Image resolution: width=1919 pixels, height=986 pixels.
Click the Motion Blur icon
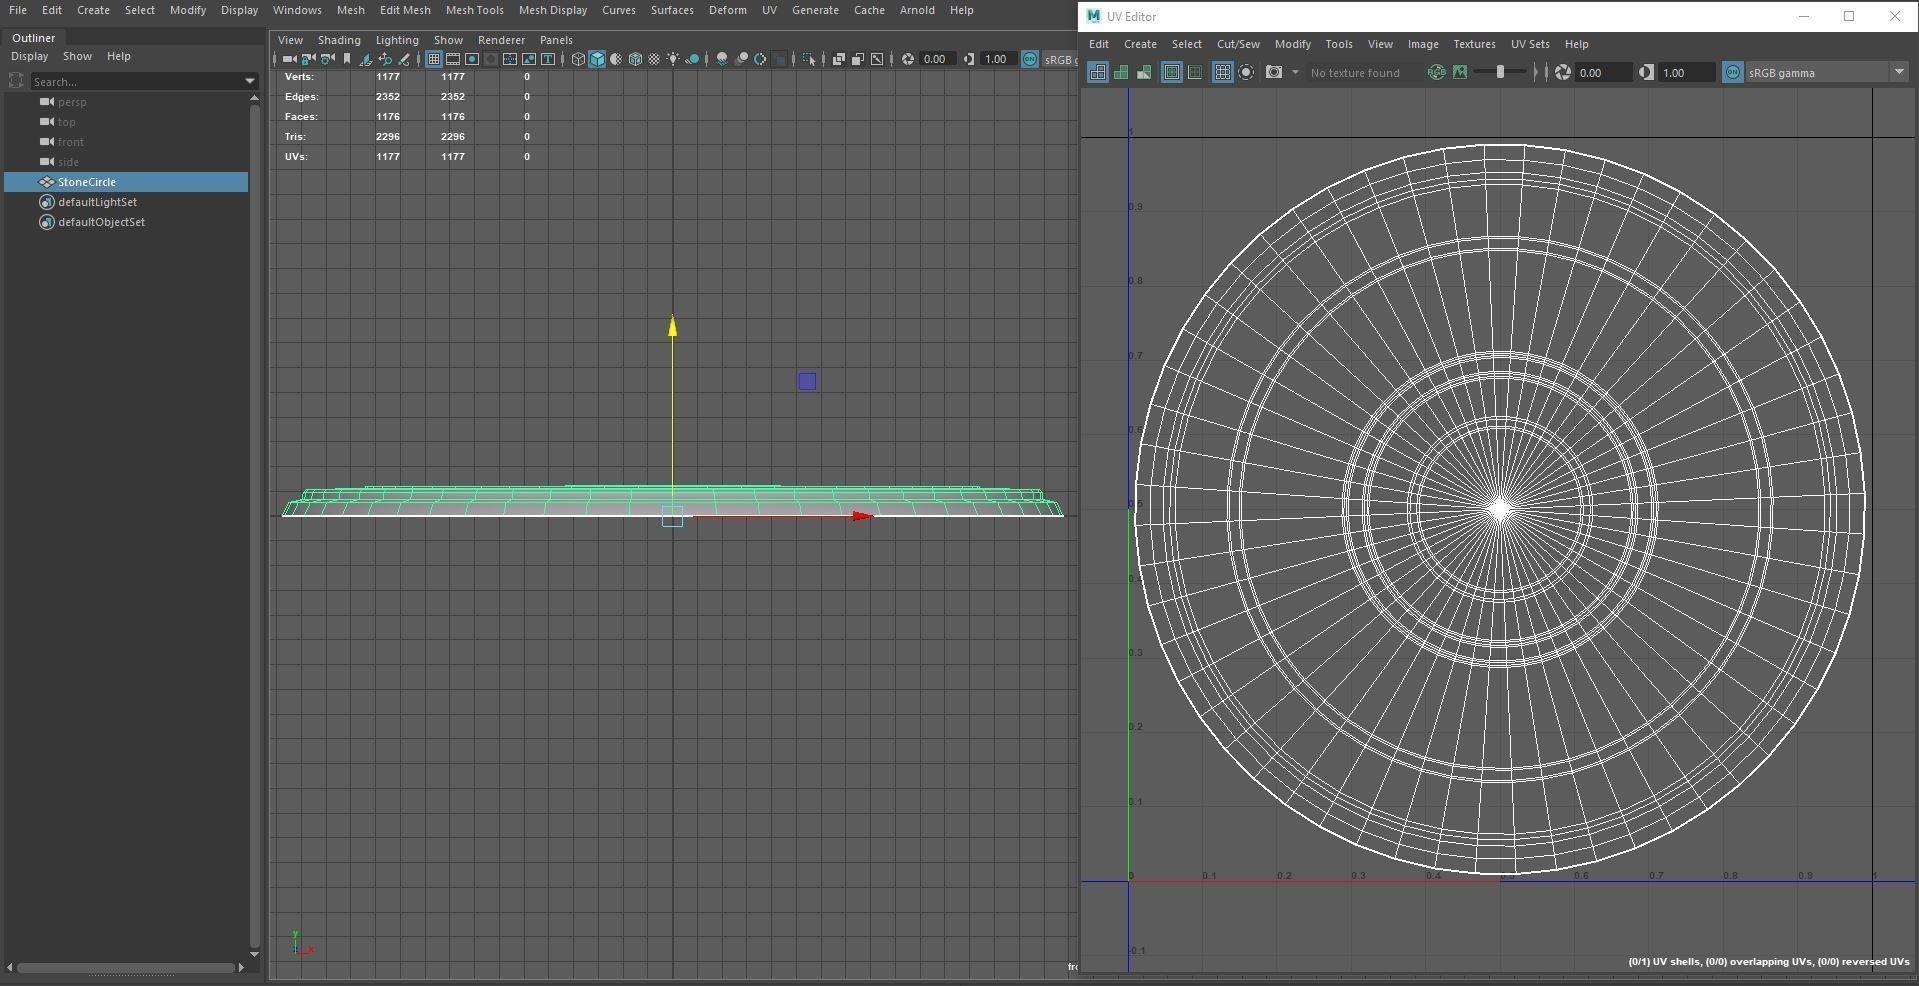pos(741,59)
